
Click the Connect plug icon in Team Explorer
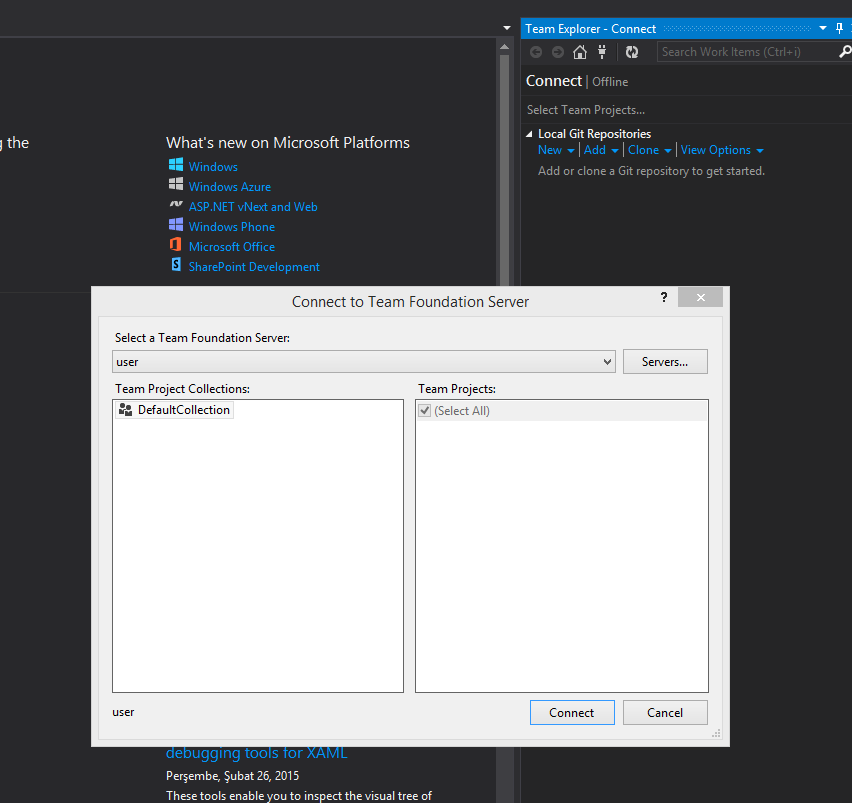pos(602,52)
